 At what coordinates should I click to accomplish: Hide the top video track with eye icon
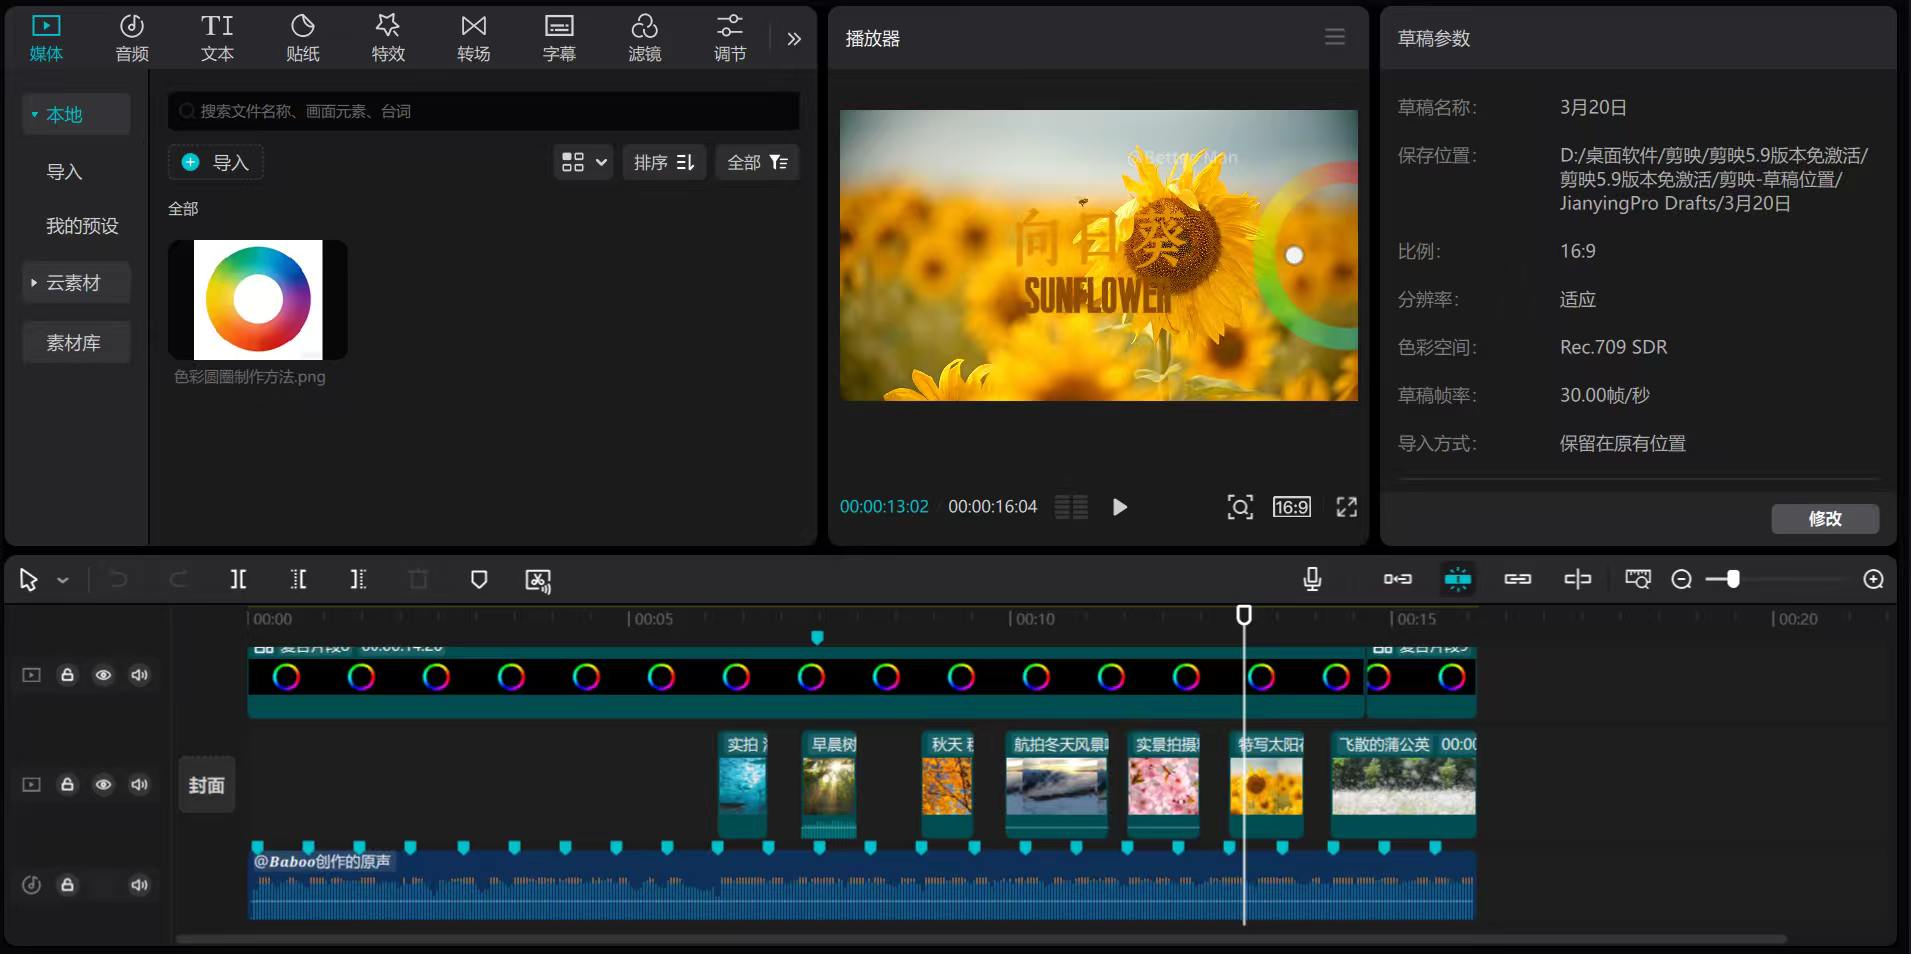click(x=103, y=675)
